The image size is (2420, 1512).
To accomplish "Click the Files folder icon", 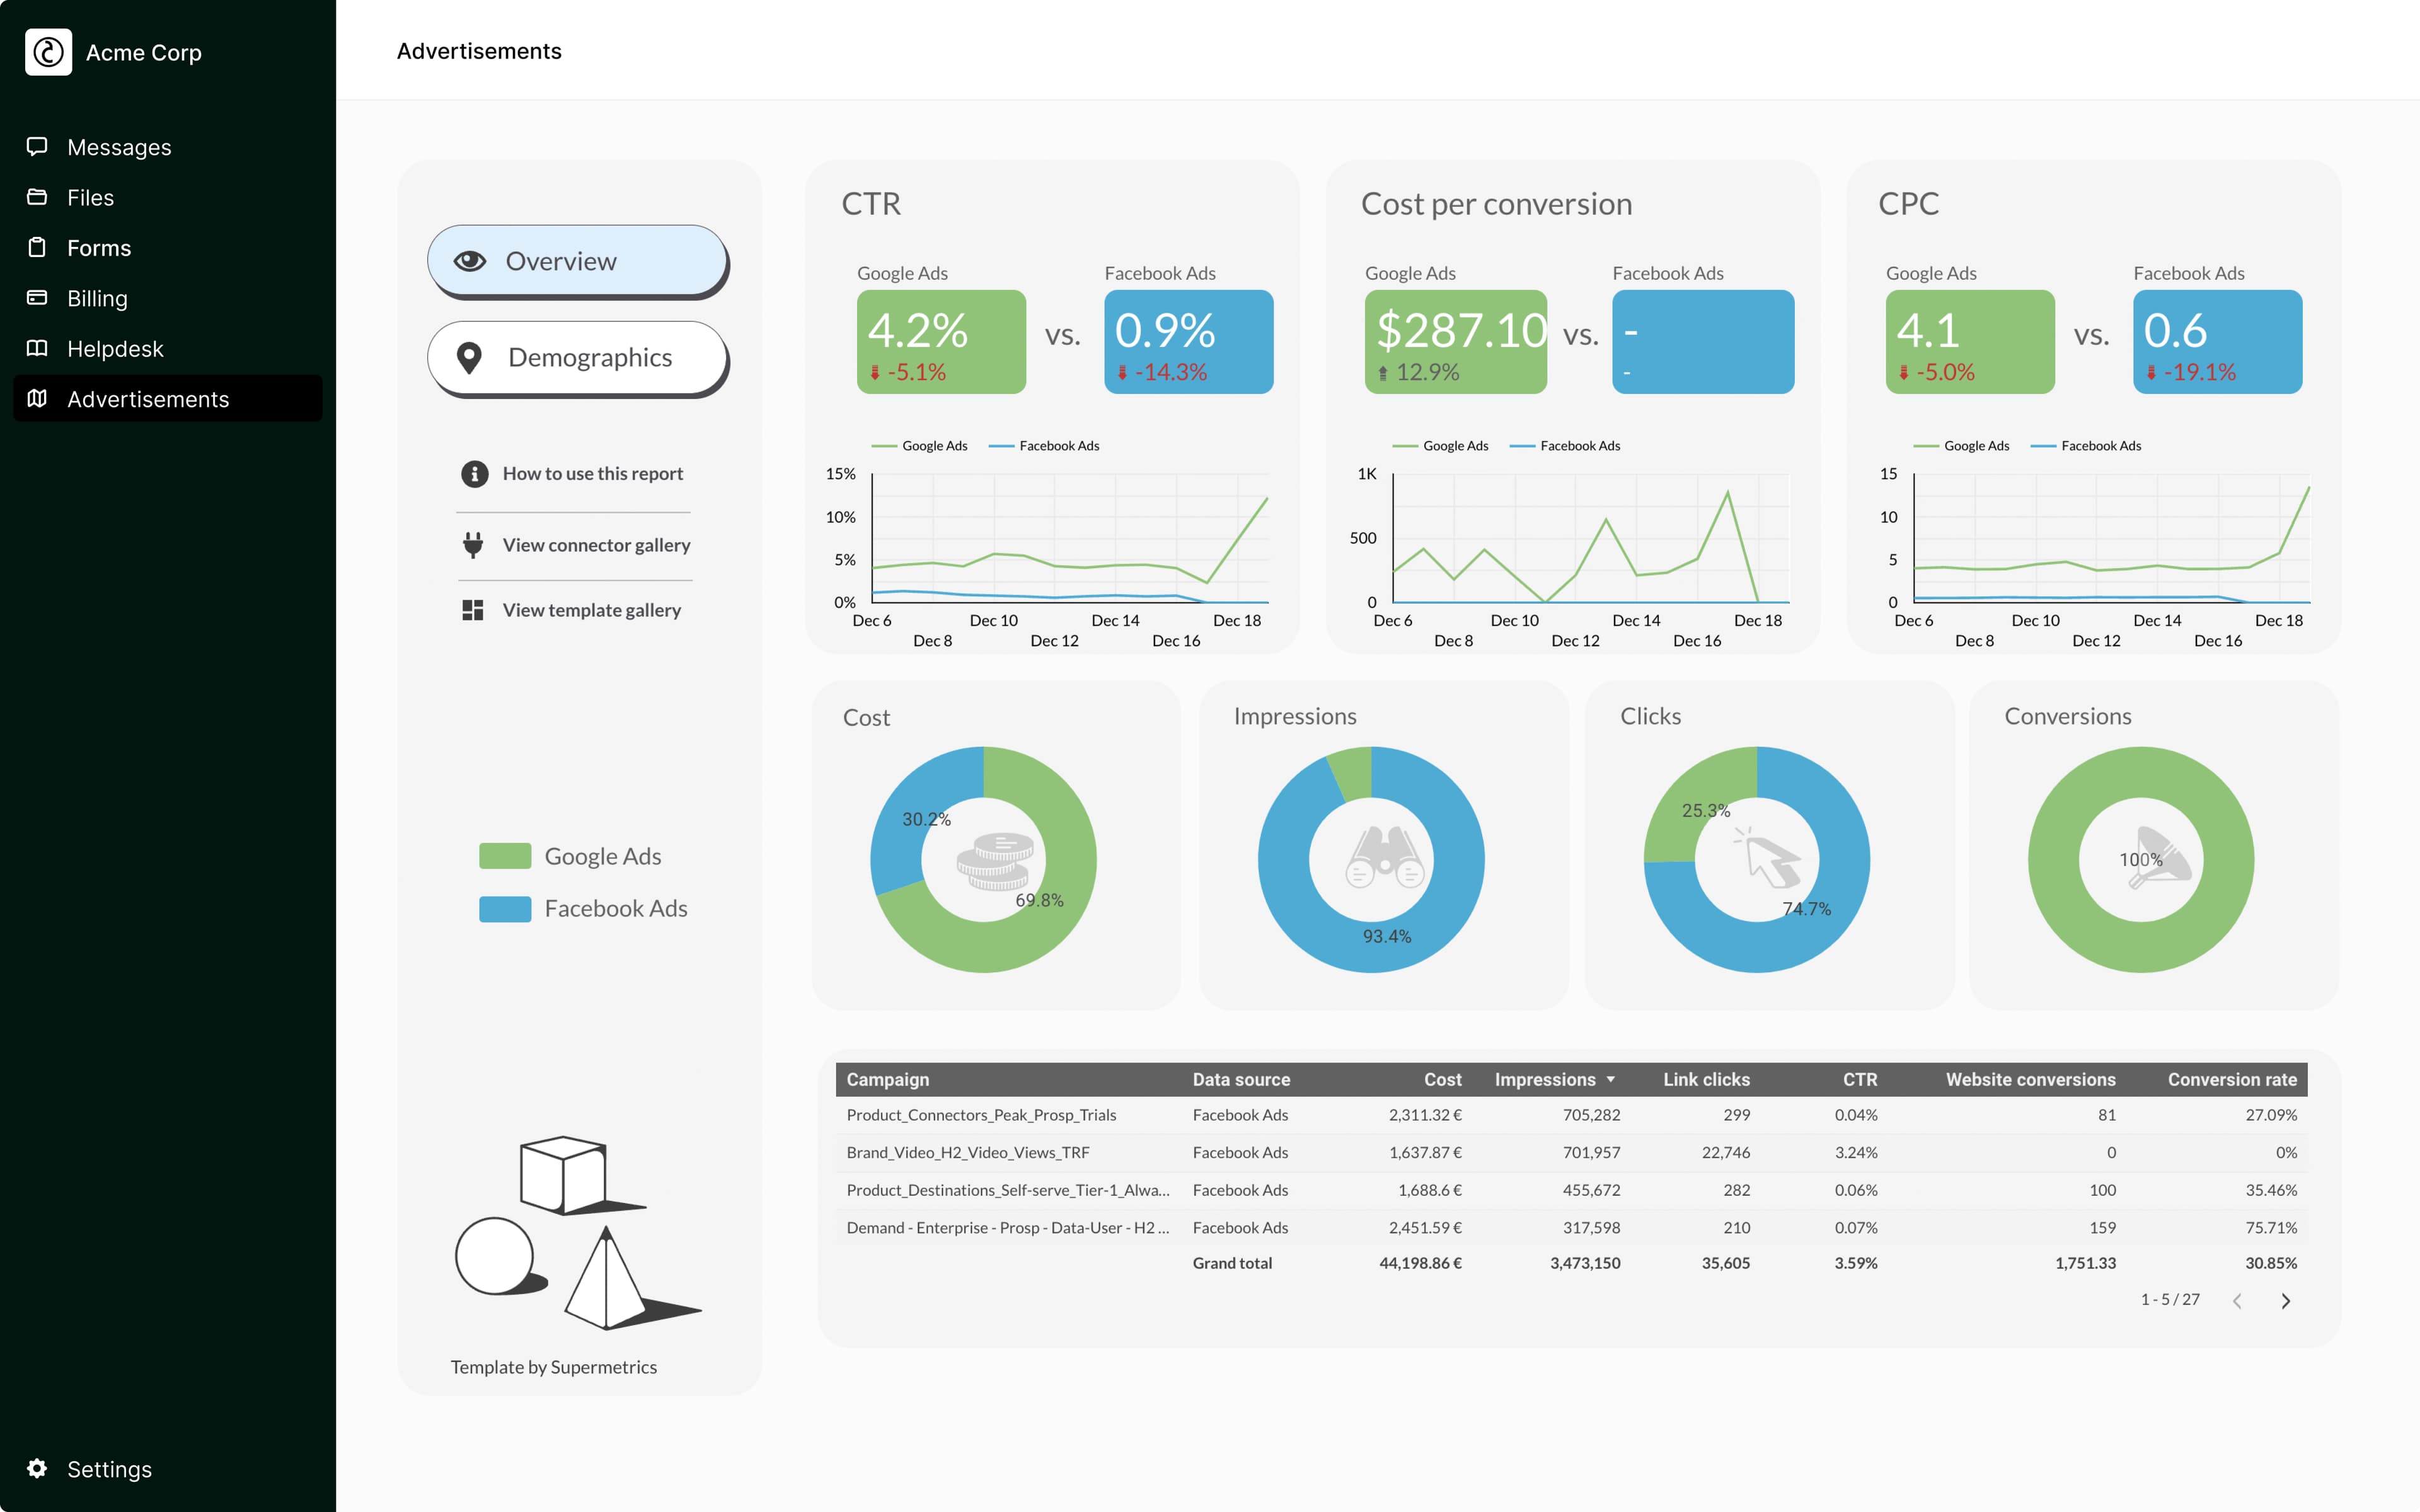I will point(37,197).
